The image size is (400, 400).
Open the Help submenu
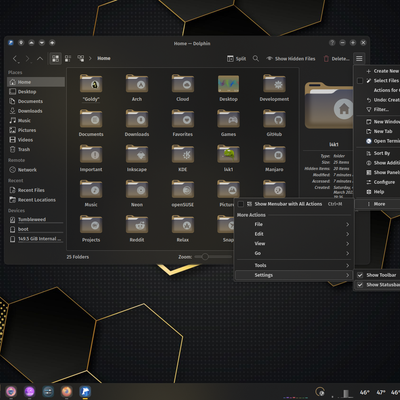coord(378,192)
